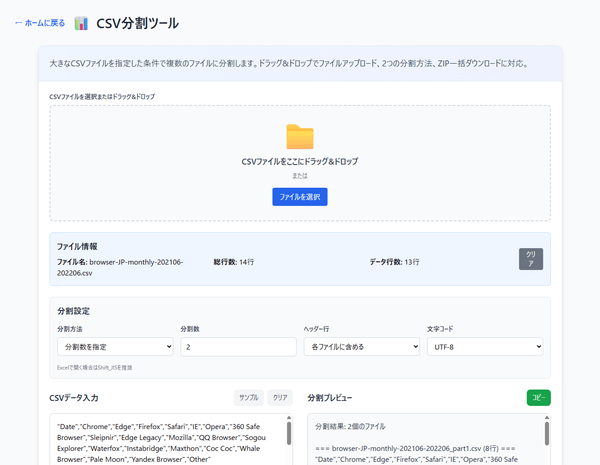Viewport: 600px width, 465px height.
Task: Click the CSV分割ツール page heading
Action: point(138,22)
